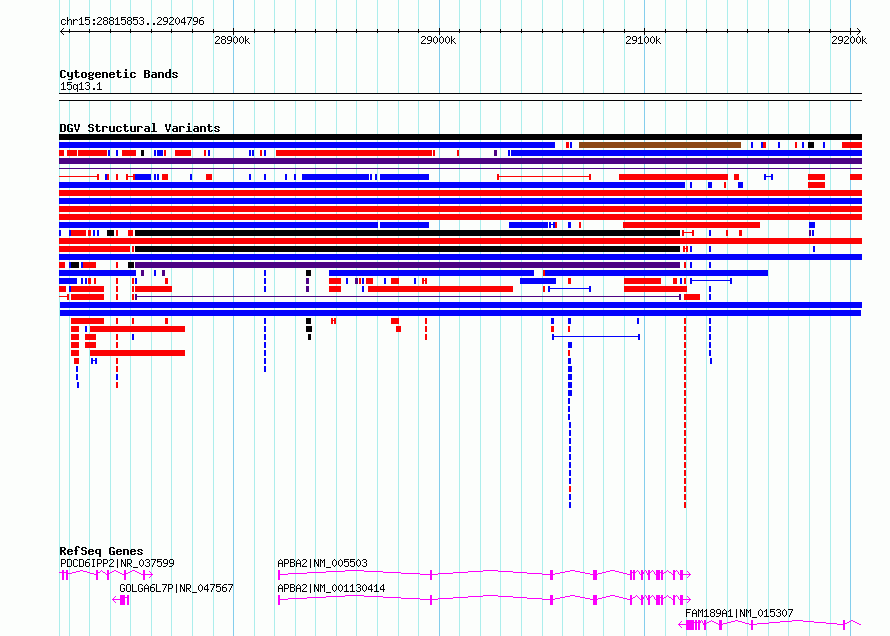
Task: Click the GOLGA6L7P gene glyph
Action: coord(121,600)
